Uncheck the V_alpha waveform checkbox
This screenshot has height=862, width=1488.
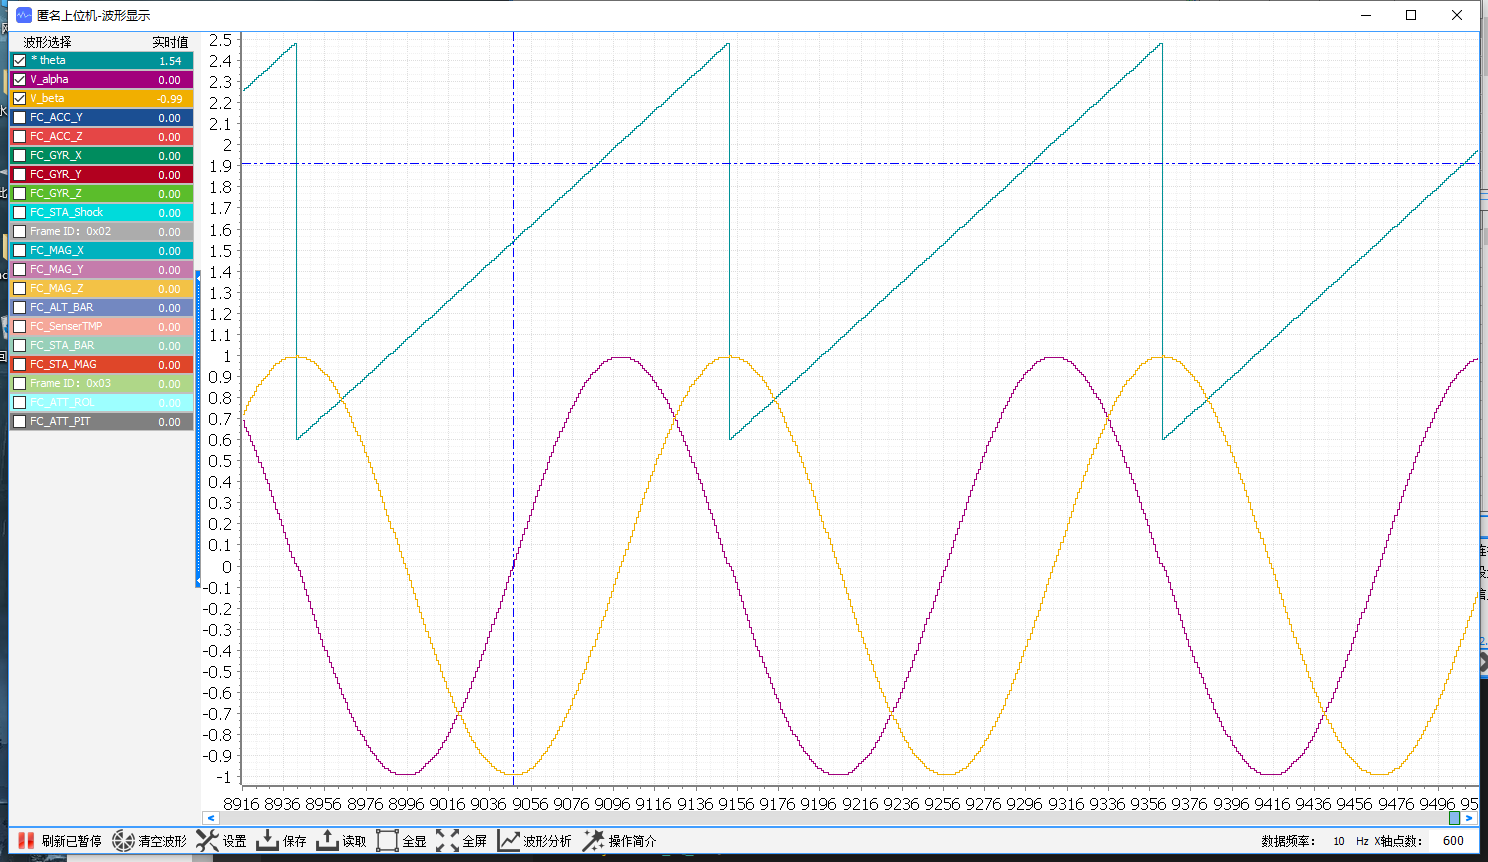coord(19,79)
